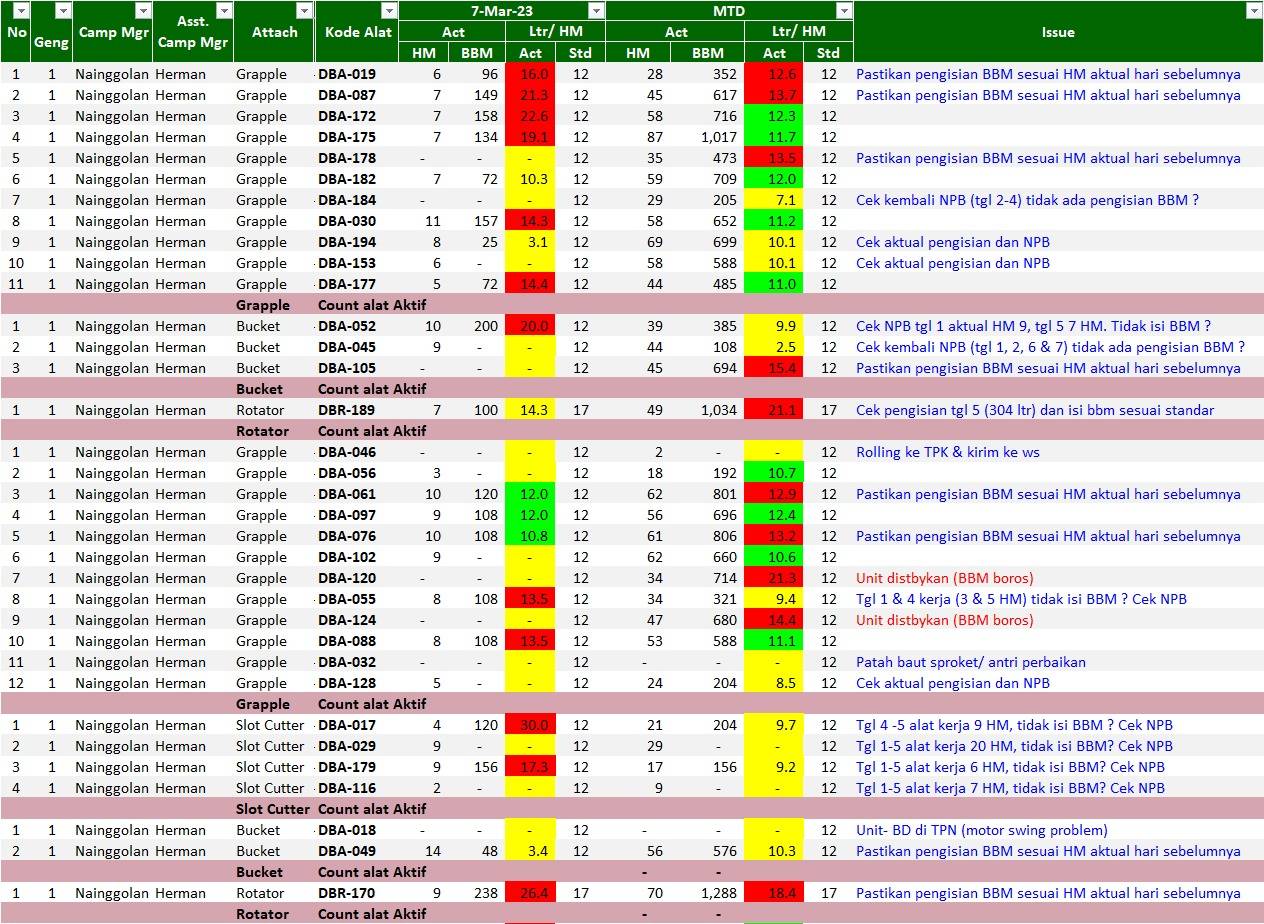Select the Attach header cell

point(274,32)
